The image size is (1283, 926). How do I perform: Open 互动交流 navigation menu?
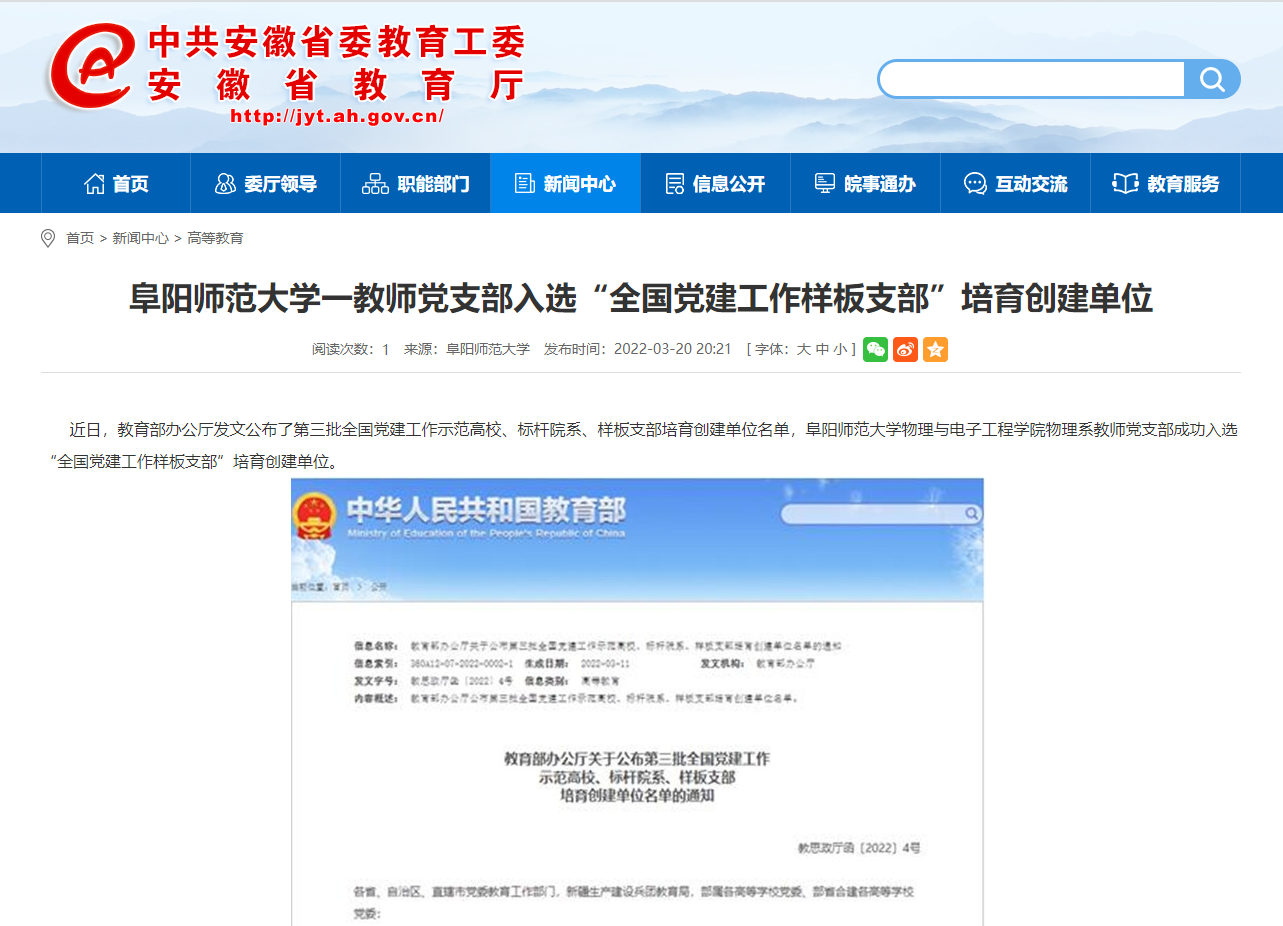click(1016, 184)
